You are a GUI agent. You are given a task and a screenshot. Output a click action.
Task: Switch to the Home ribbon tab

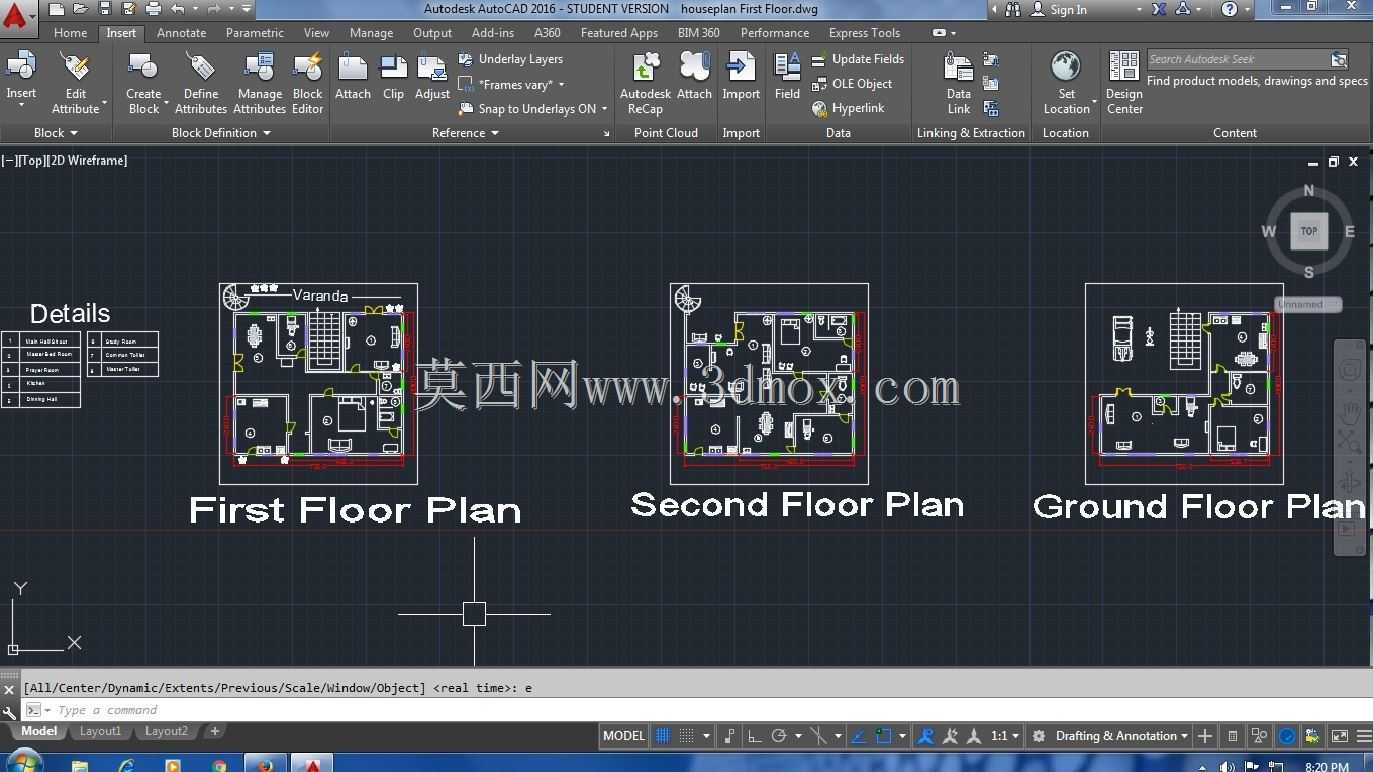click(70, 33)
